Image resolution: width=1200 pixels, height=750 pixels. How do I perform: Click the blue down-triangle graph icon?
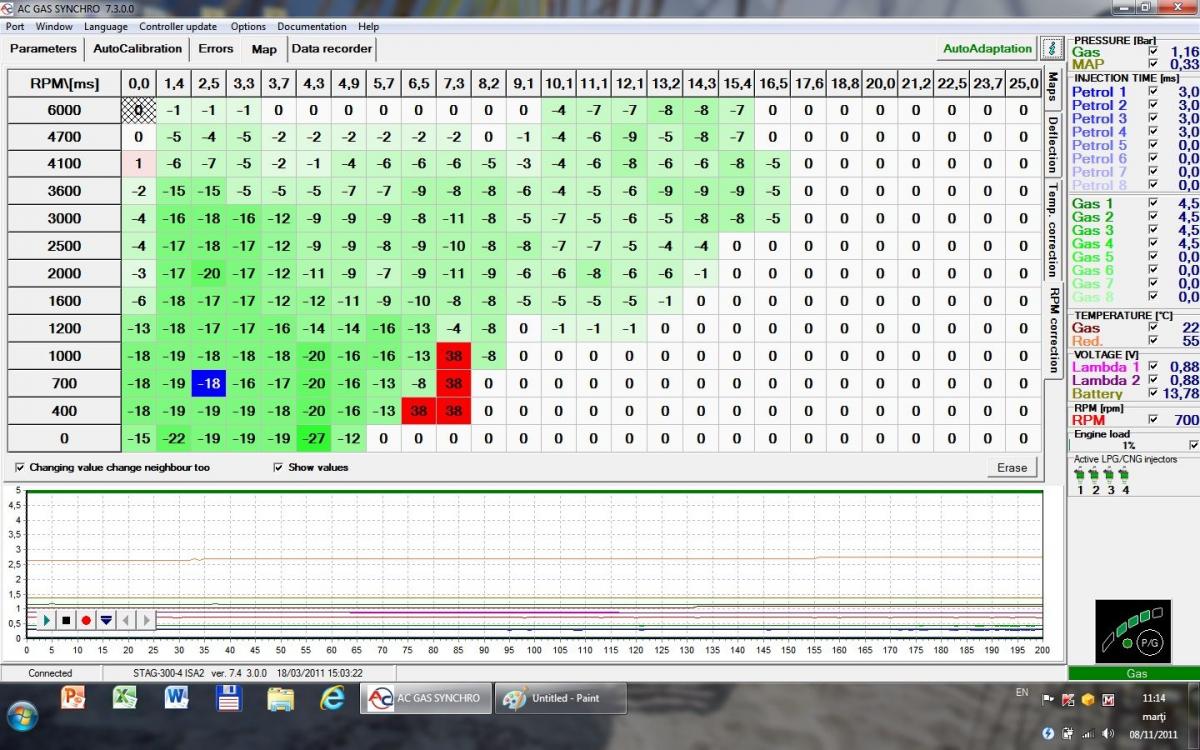106,620
